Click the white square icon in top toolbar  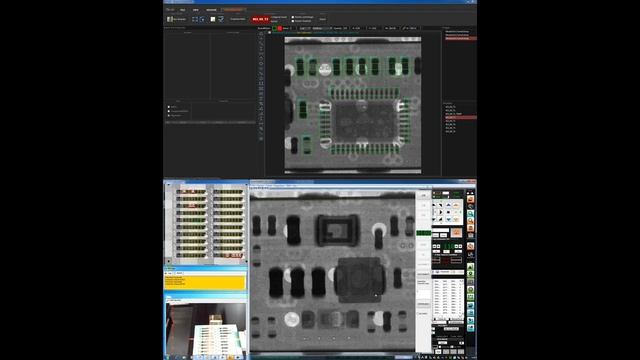click(213, 19)
